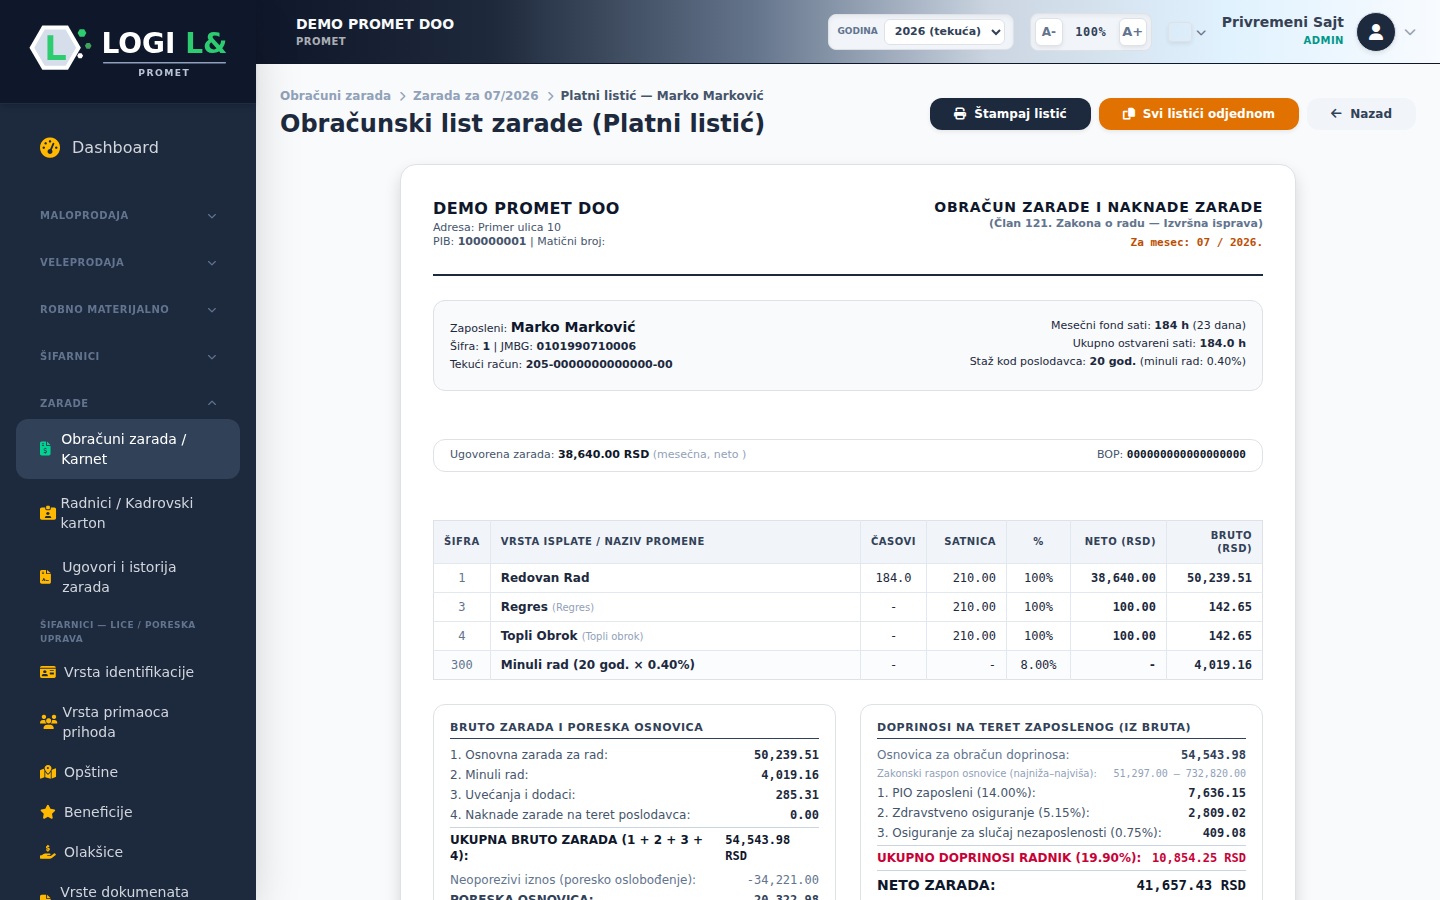Screen dimensions: 1440x900
Task: Open the GODINA year dropdown
Action: (x=945, y=32)
